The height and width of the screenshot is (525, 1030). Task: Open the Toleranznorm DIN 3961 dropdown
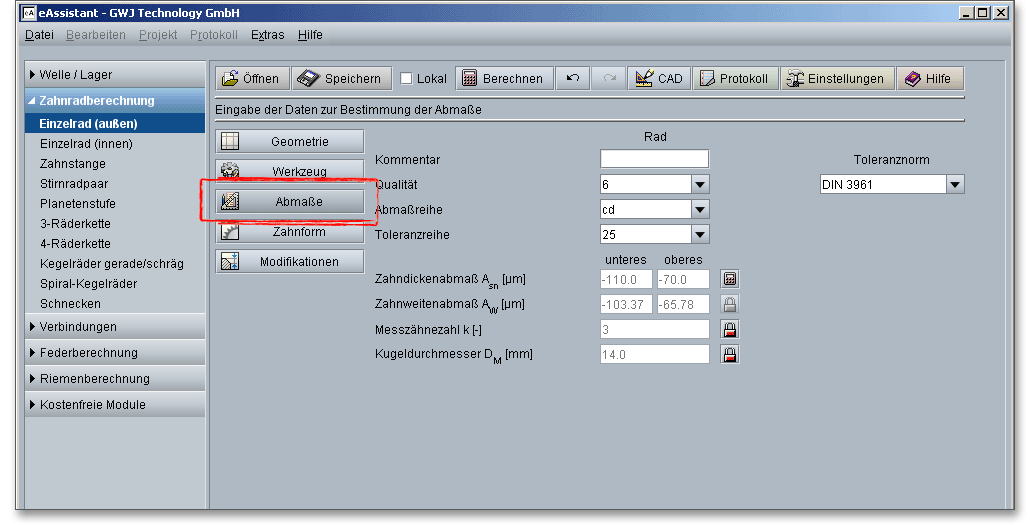pos(955,184)
